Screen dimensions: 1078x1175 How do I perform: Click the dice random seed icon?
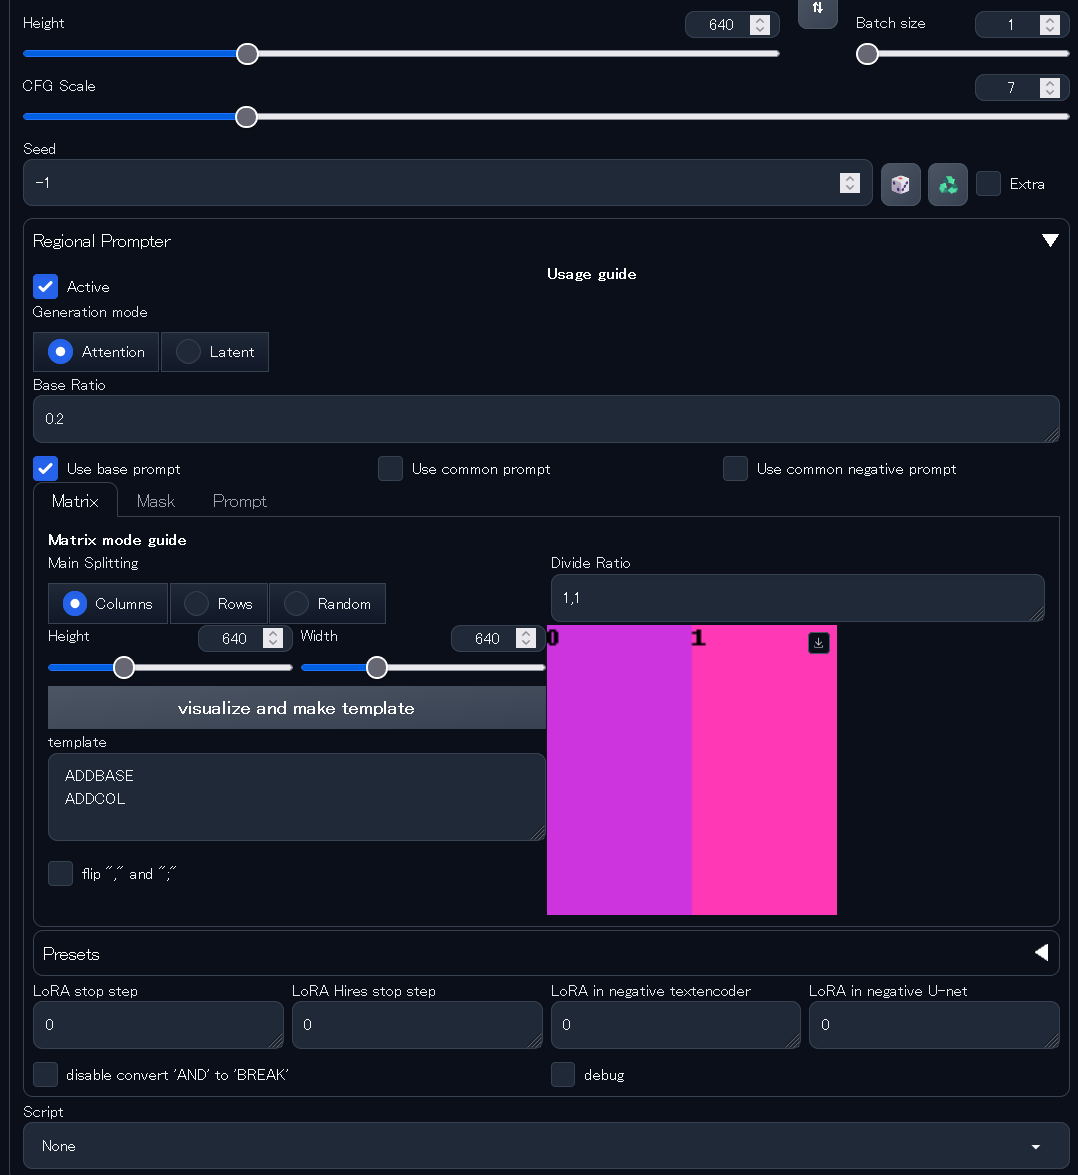(x=900, y=184)
